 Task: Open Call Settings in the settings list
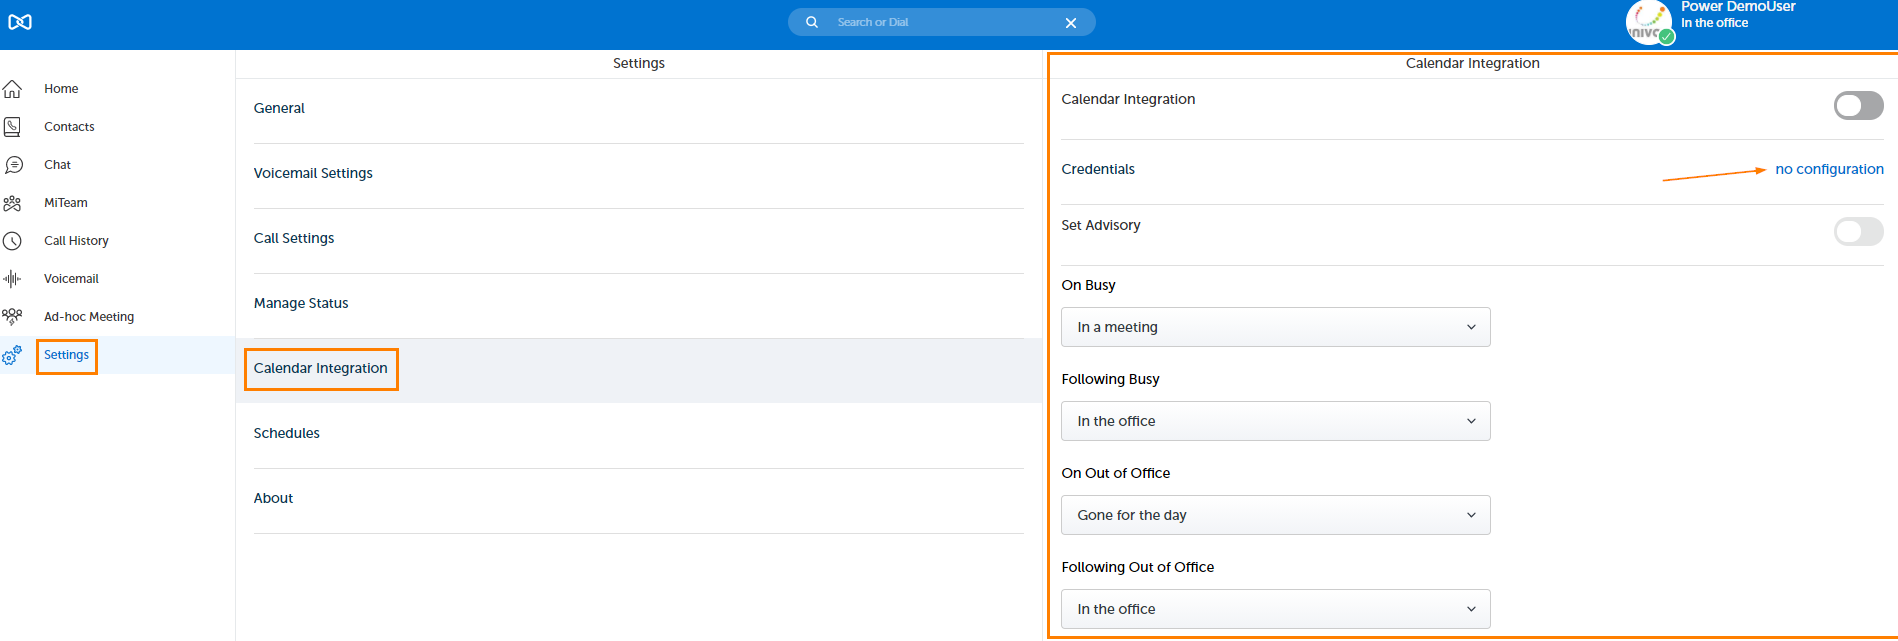638,241
